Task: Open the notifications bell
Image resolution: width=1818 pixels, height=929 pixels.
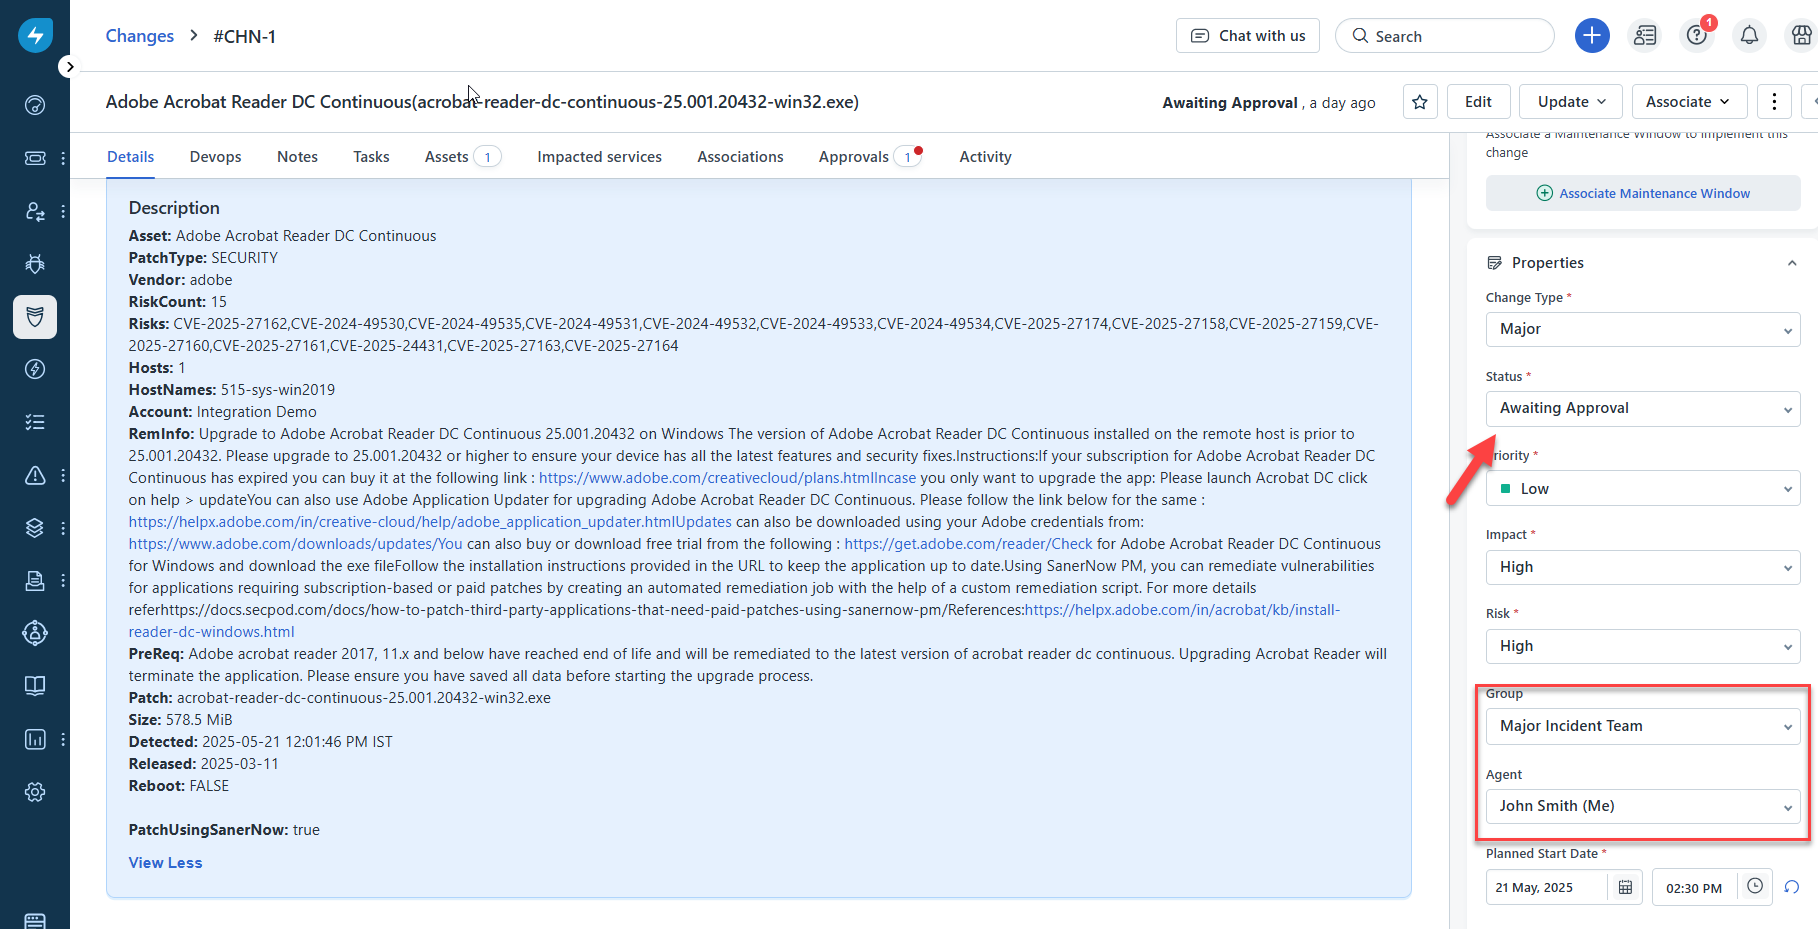Action: (x=1749, y=36)
